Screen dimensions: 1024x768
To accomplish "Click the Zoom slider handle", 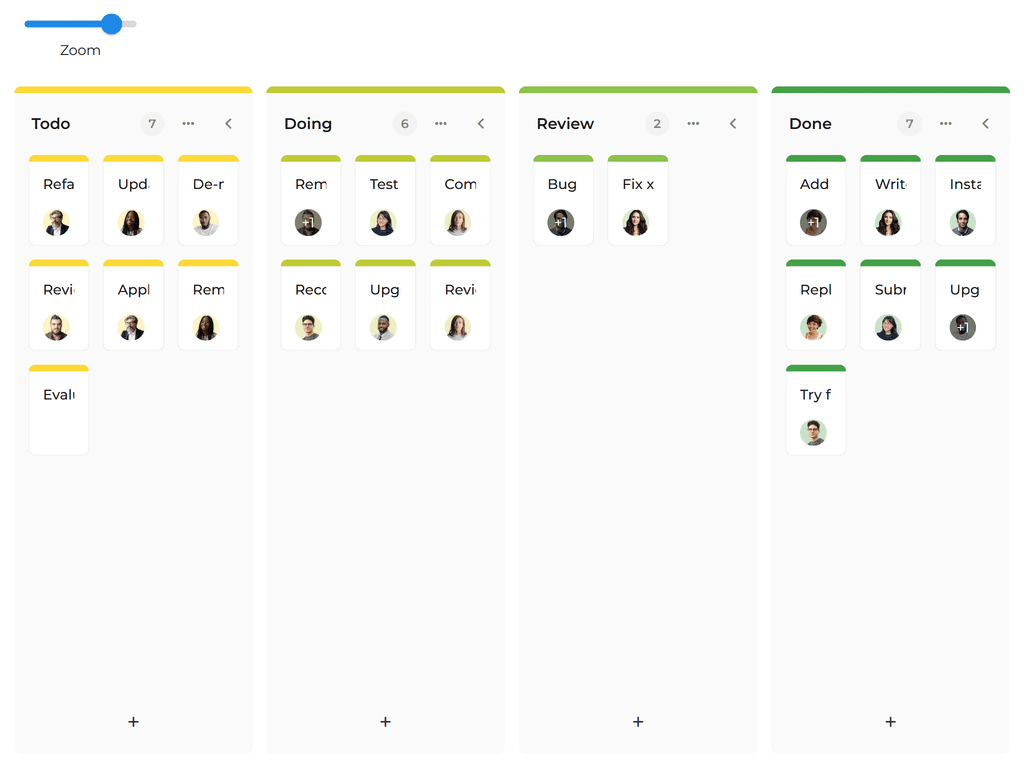I will (x=112, y=24).
